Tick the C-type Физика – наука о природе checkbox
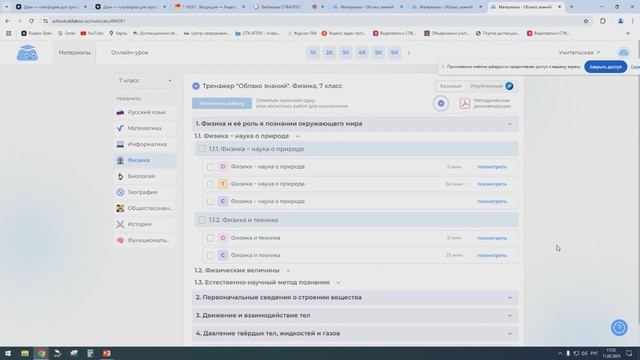Viewport: 640px width, 360px height. pos(210,202)
